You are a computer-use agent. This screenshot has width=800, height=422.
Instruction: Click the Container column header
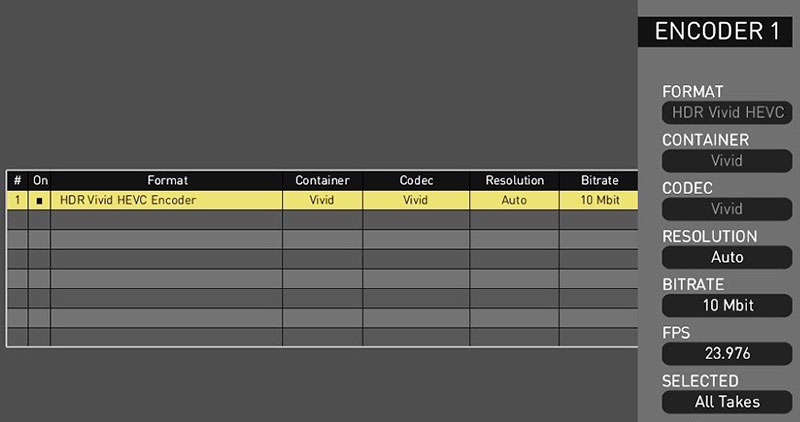point(322,181)
